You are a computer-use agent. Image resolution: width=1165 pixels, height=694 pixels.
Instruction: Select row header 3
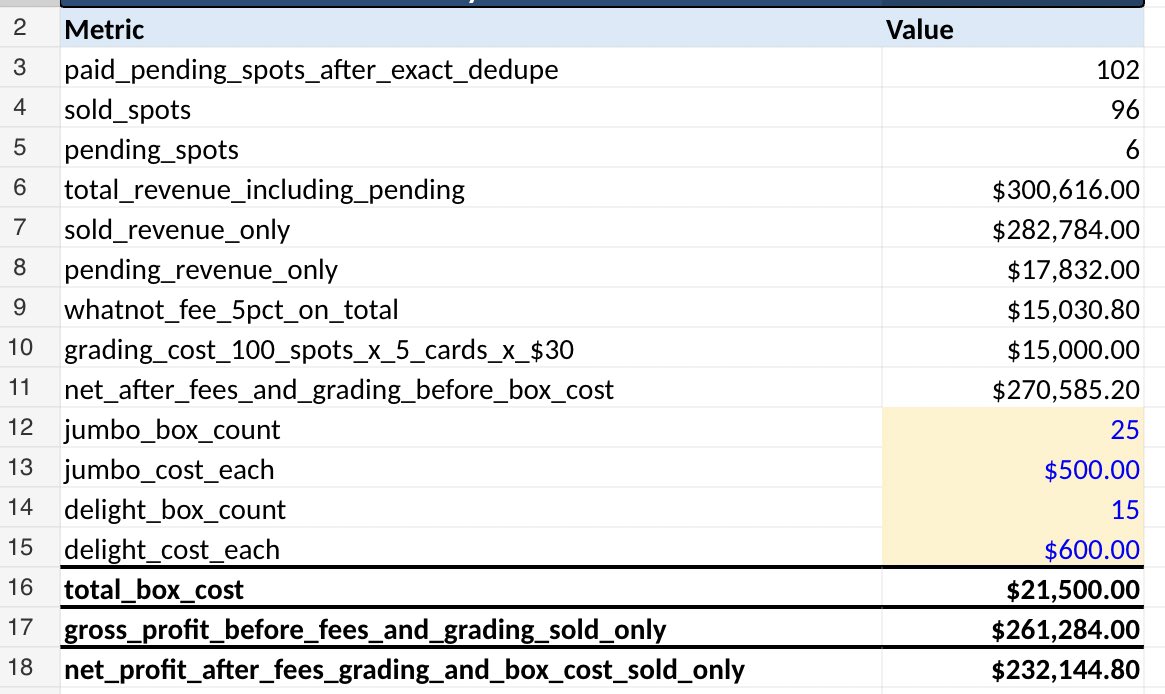(x=30, y=68)
